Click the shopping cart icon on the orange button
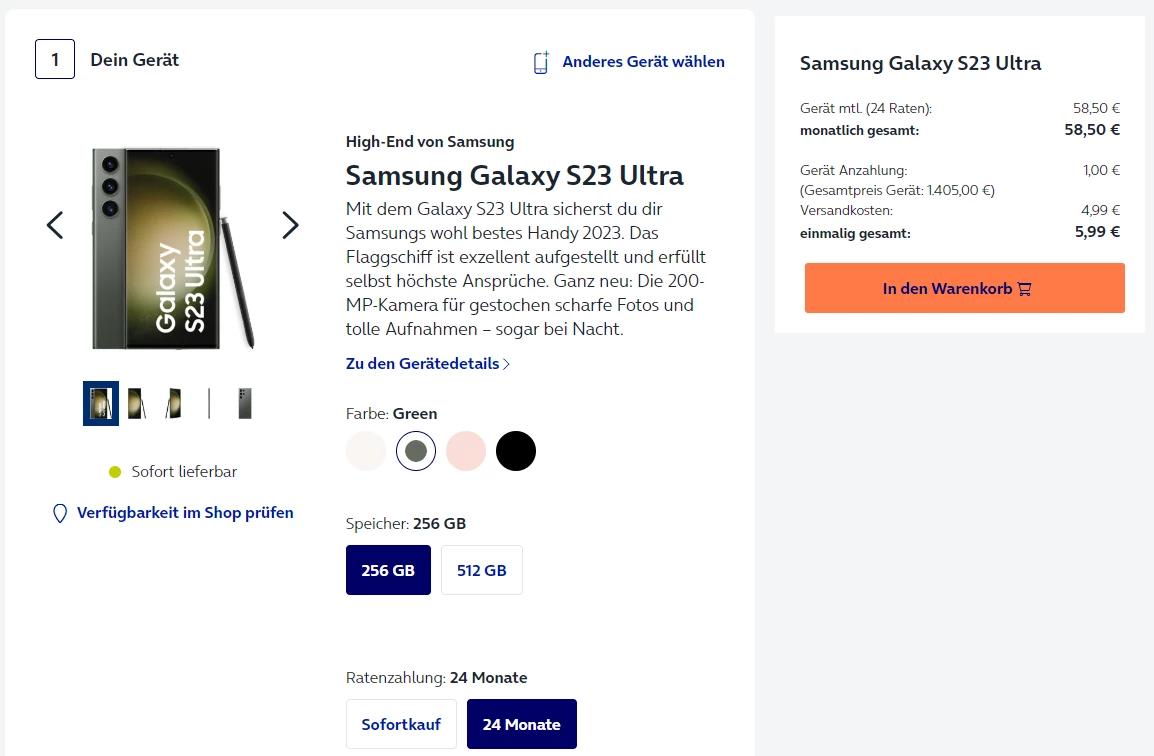 coord(1024,289)
